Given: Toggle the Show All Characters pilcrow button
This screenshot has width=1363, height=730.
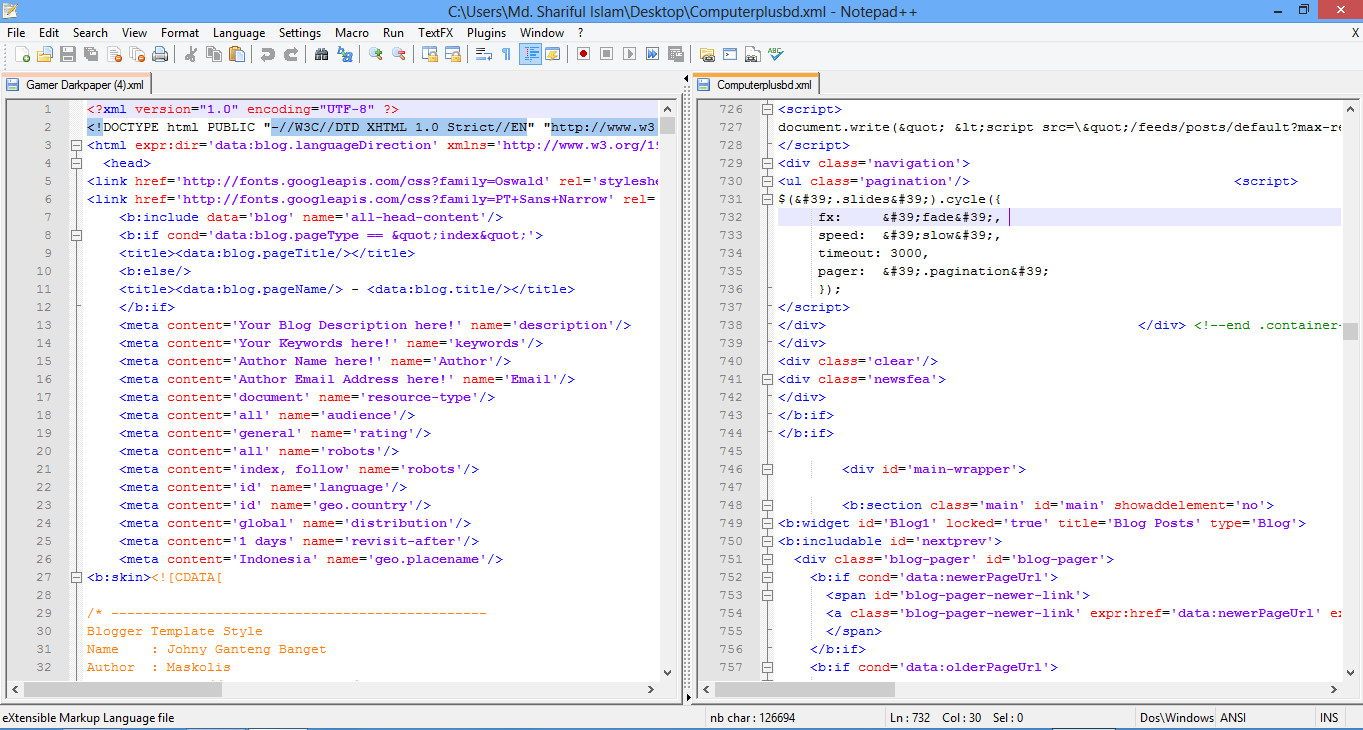Looking at the screenshot, I should [x=506, y=54].
